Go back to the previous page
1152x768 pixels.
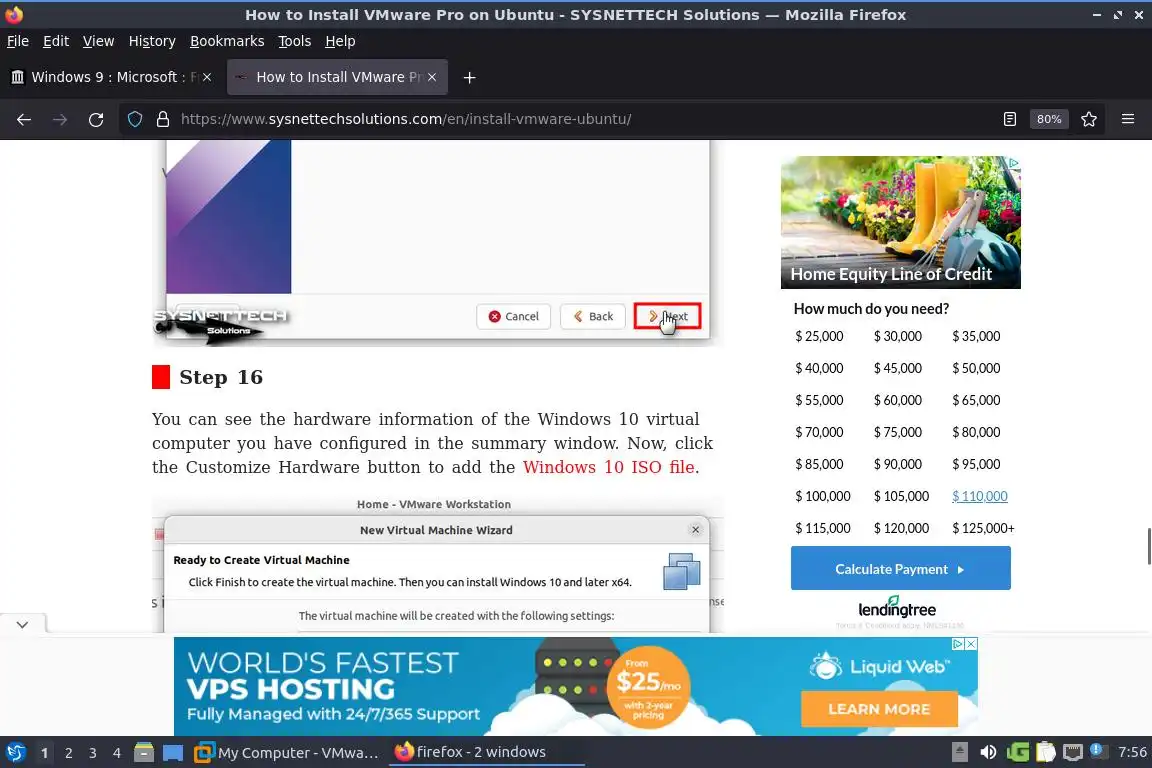[x=24, y=119]
